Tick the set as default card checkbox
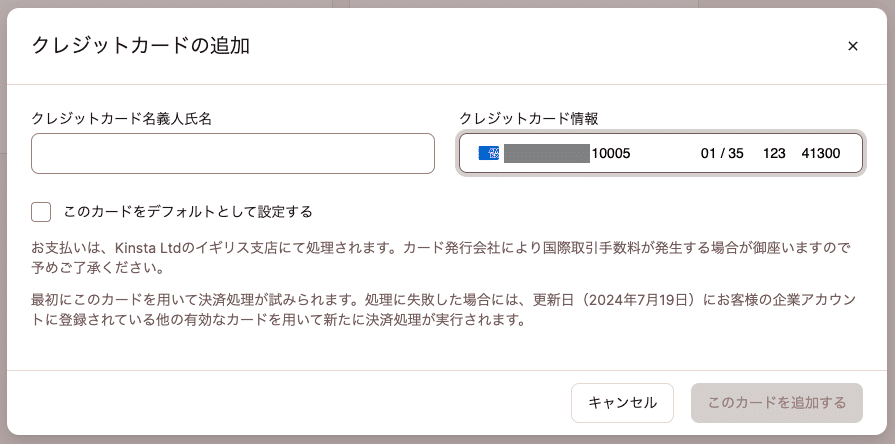895x444 pixels. pos(41,212)
